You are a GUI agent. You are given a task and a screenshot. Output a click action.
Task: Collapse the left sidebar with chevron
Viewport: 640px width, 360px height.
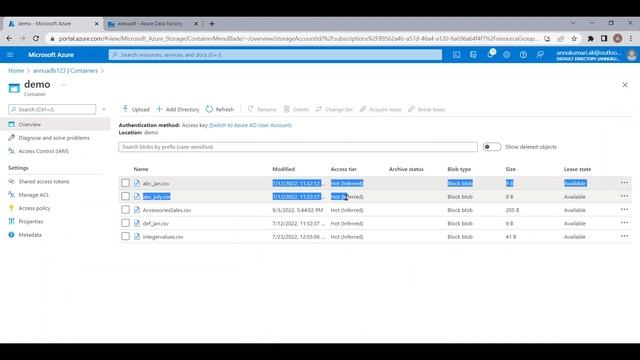pyautogui.click(x=104, y=109)
